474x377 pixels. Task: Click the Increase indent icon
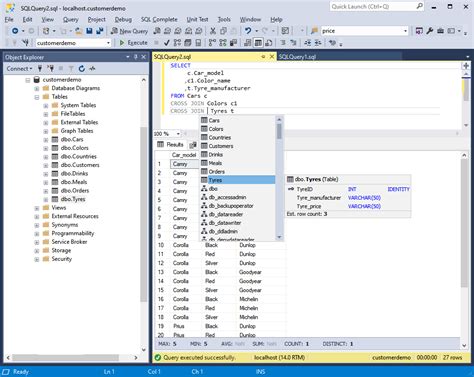[318, 43]
